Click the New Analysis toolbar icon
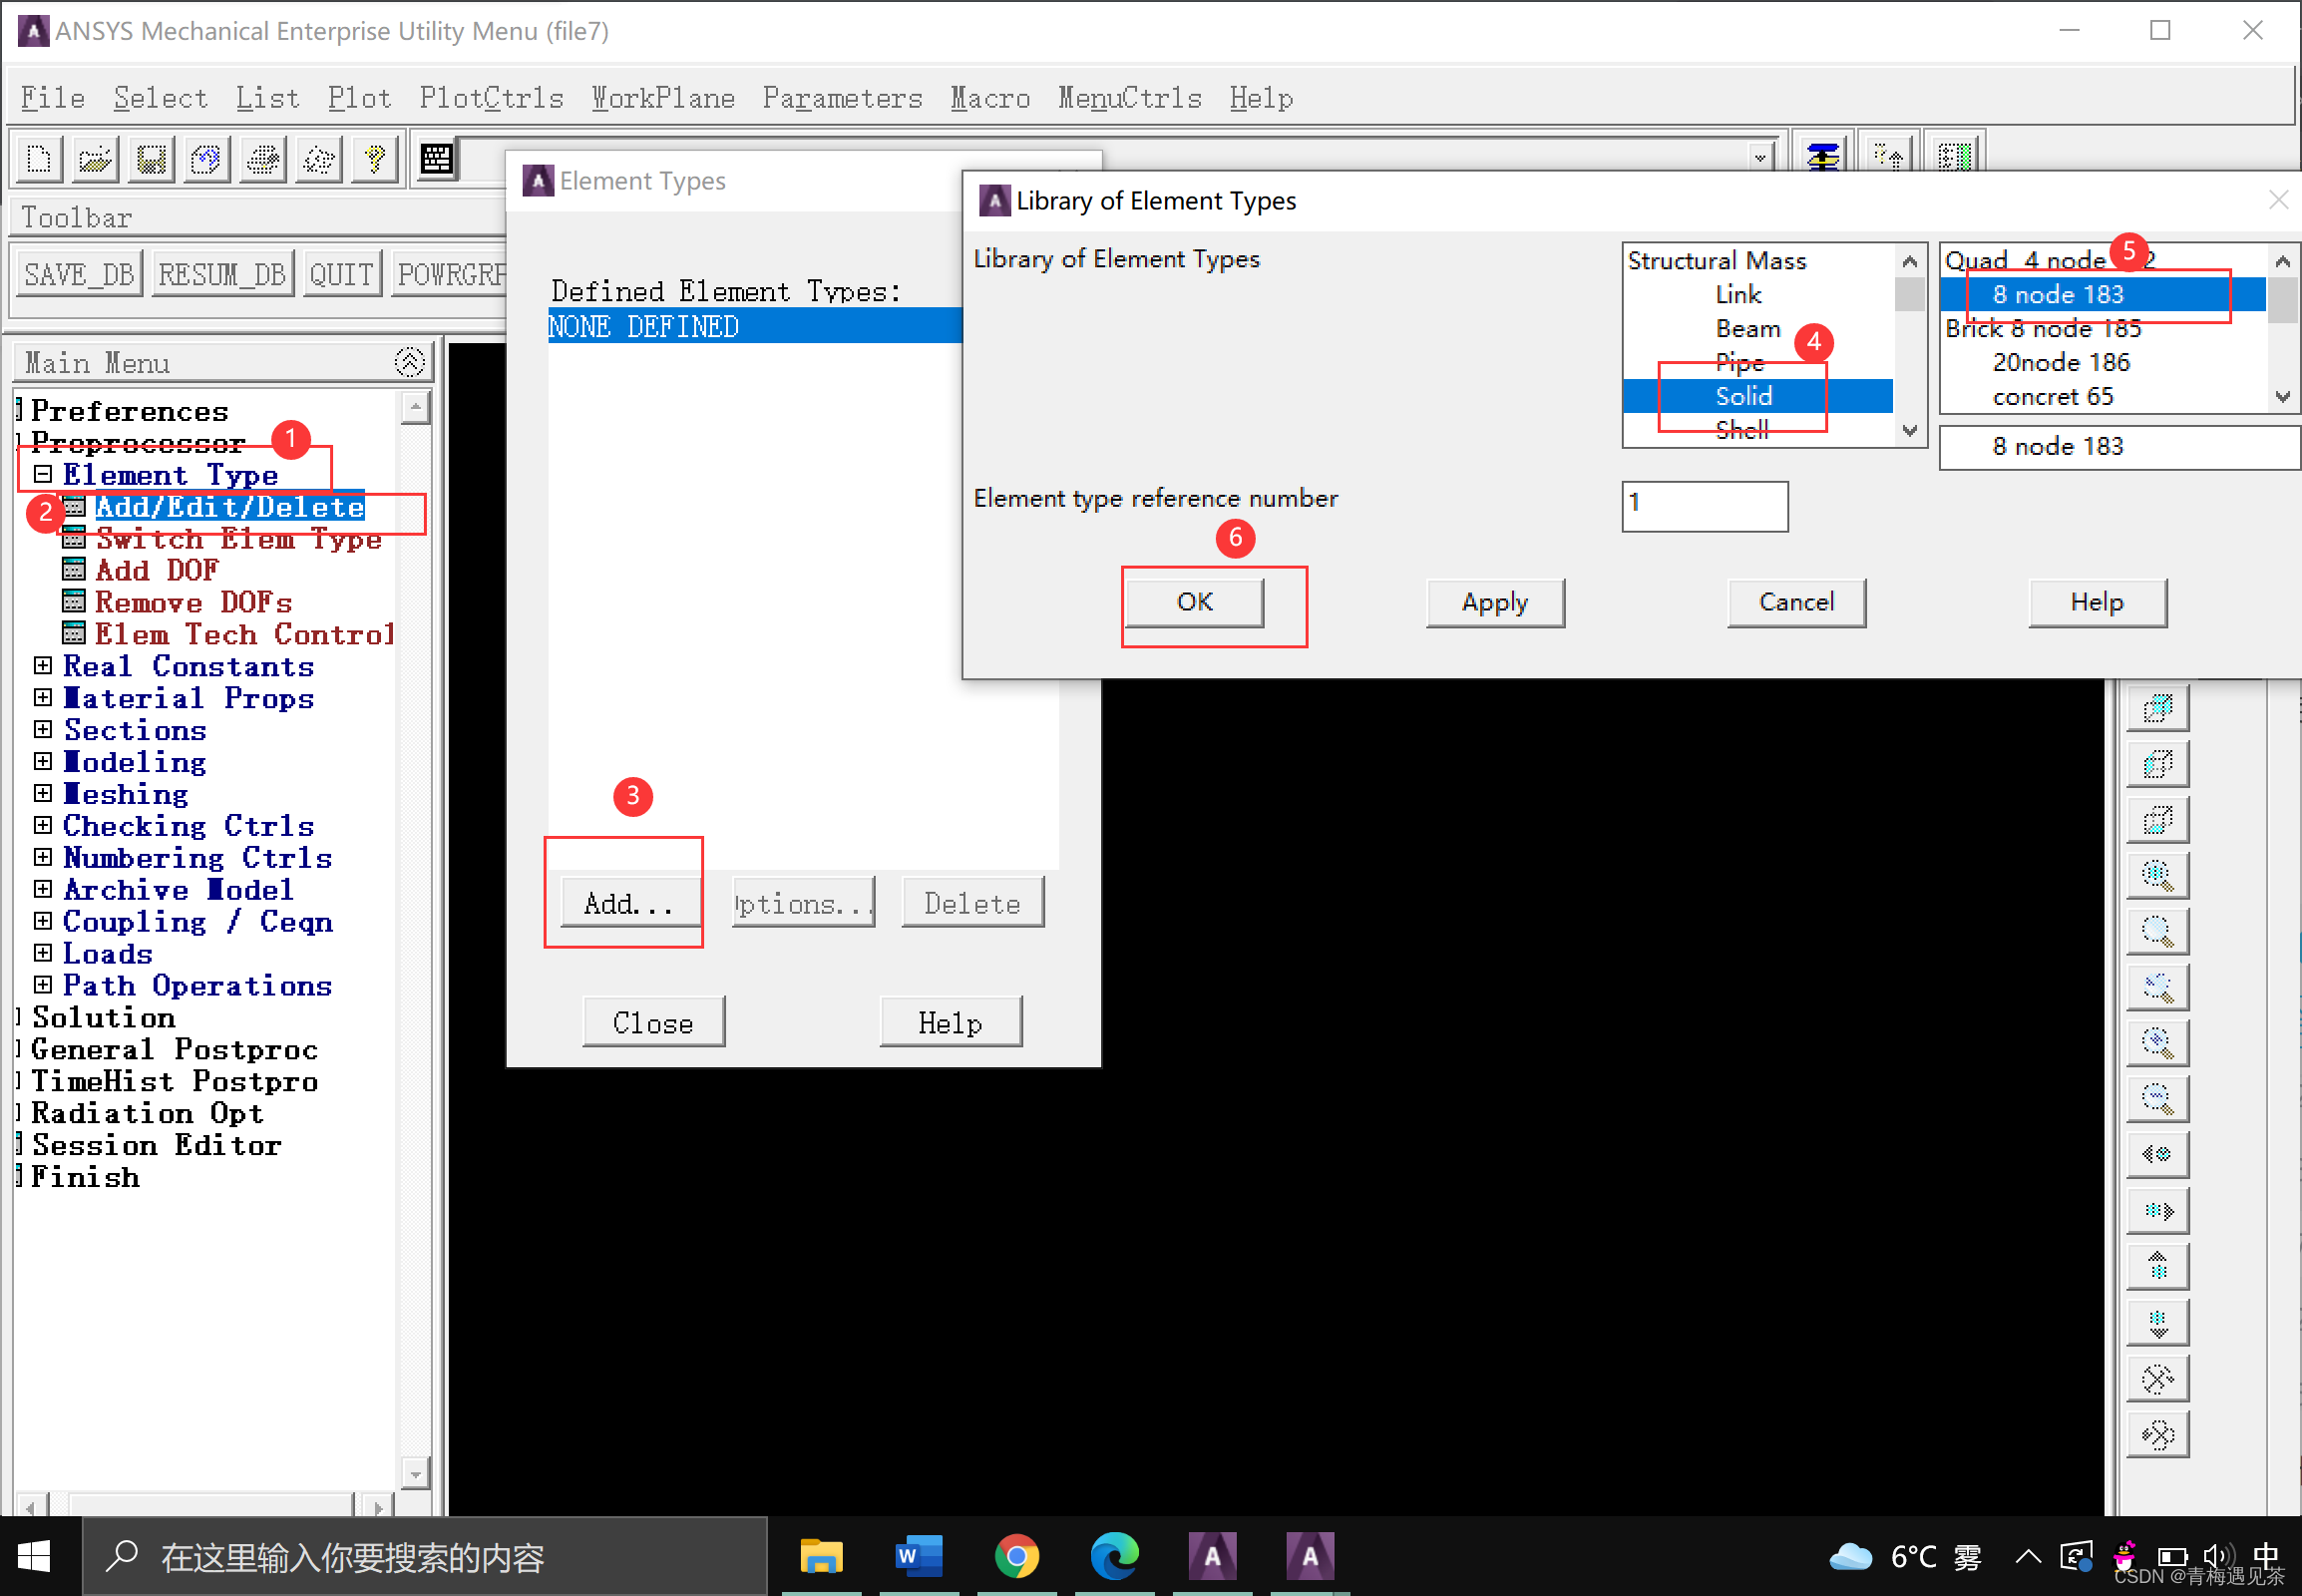 (39, 159)
